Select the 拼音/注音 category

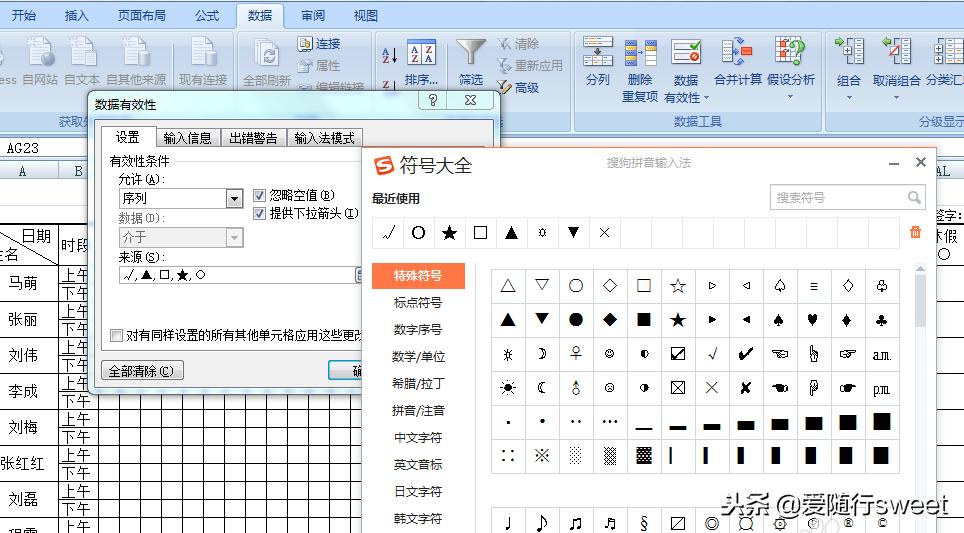(x=418, y=411)
